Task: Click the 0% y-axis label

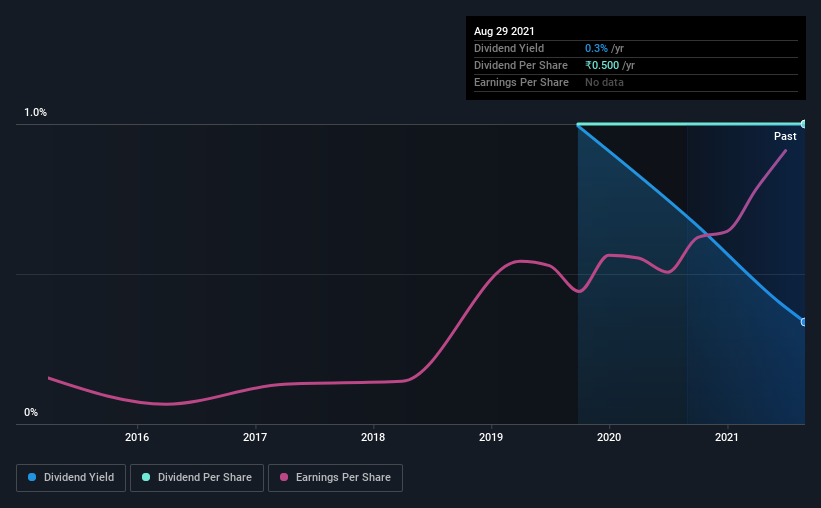Action: click(31, 412)
